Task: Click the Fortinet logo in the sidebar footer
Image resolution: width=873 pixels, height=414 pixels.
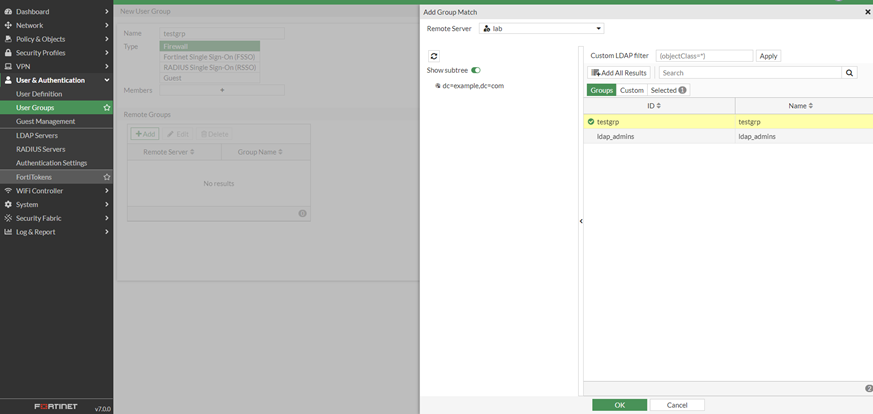Action: tap(56, 406)
